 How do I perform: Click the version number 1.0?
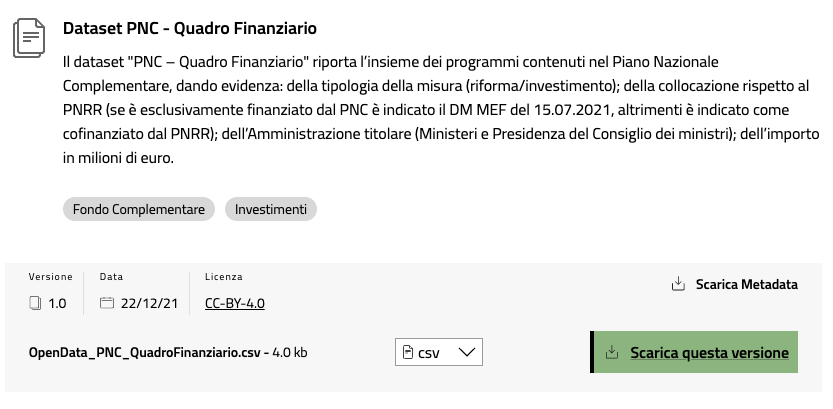pos(57,303)
